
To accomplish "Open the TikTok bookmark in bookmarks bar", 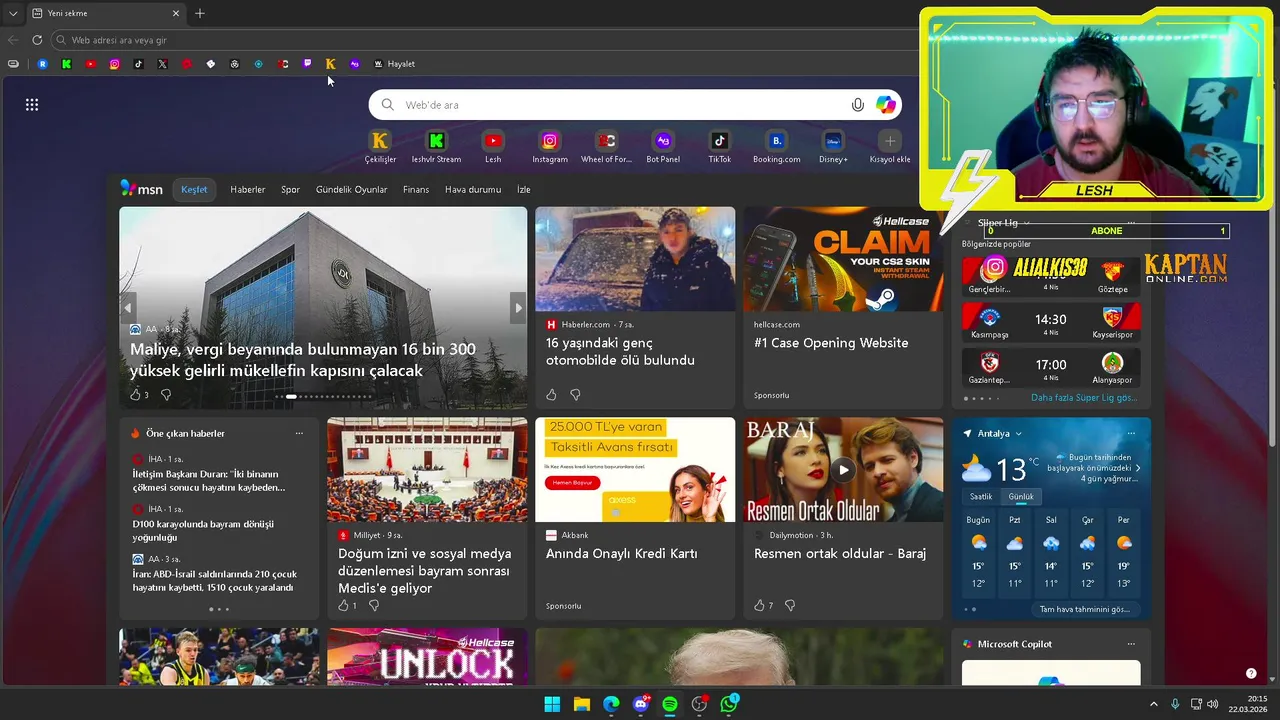I will (x=138, y=64).
